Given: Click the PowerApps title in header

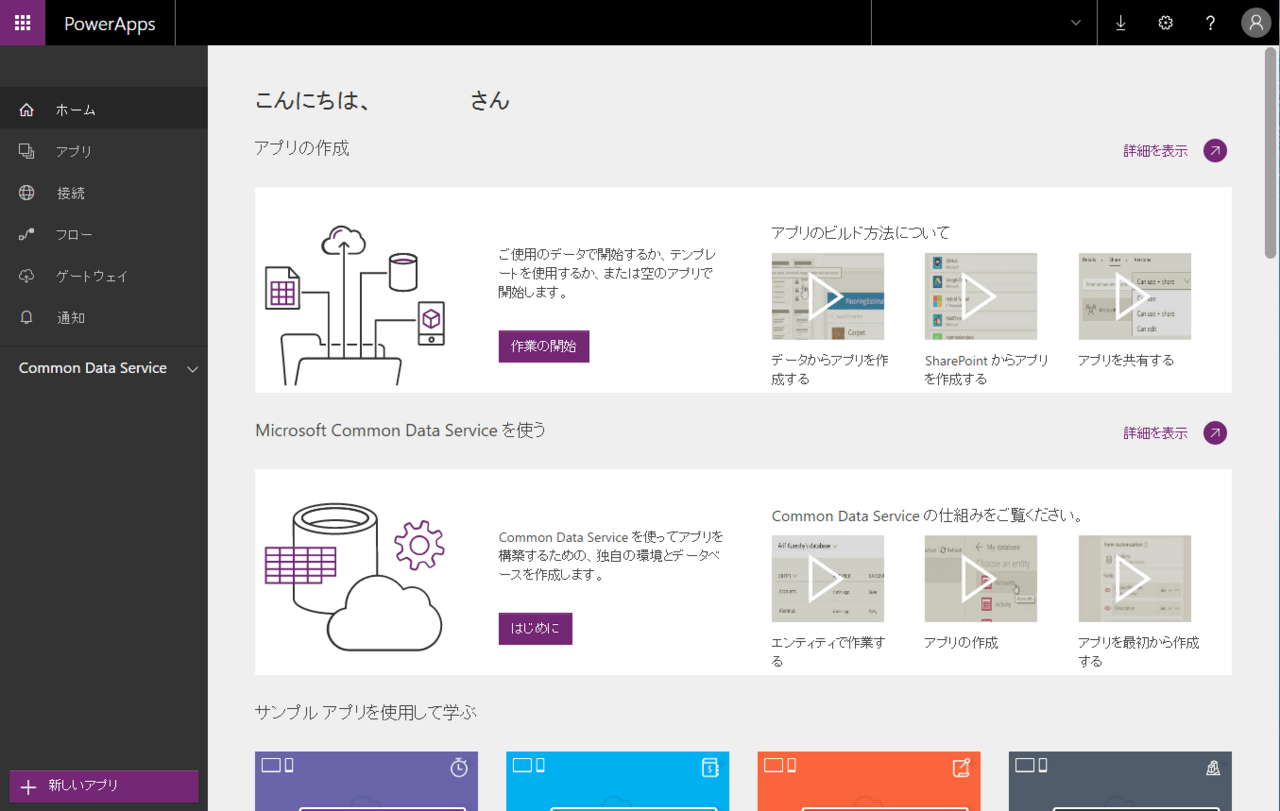Looking at the screenshot, I should [x=110, y=24].
